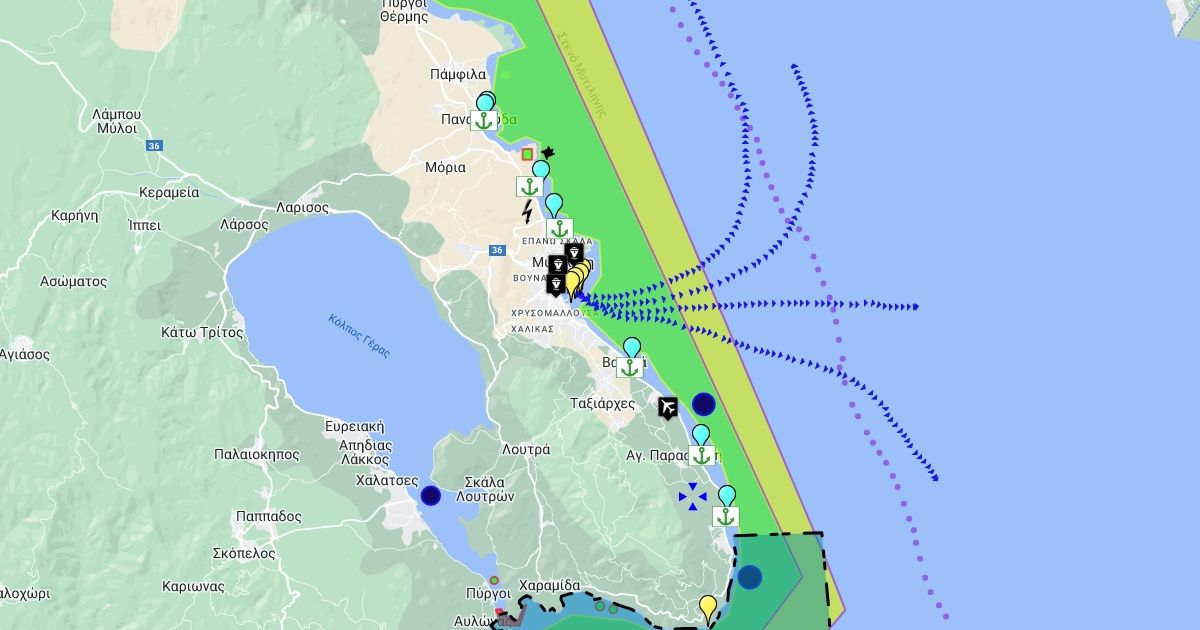Select yellow pin at bottom near dashed line
The width and height of the screenshot is (1200, 630).
click(708, 606)
